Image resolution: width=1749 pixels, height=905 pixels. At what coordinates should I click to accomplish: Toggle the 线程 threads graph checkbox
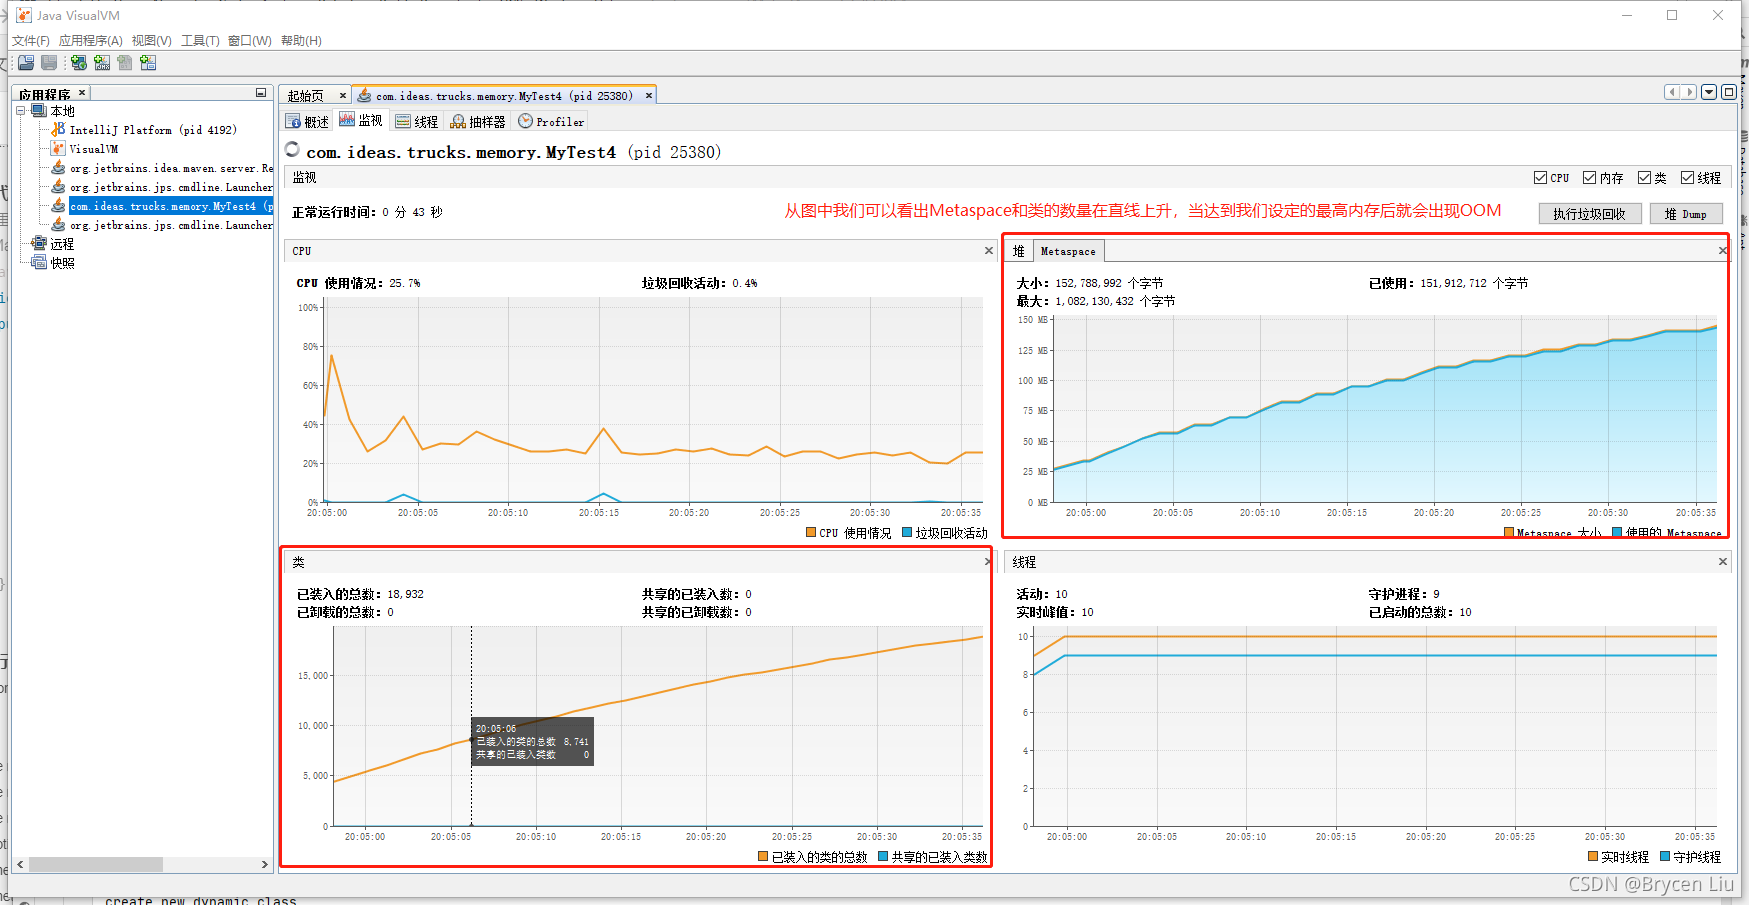click(x=1687, y=178)
